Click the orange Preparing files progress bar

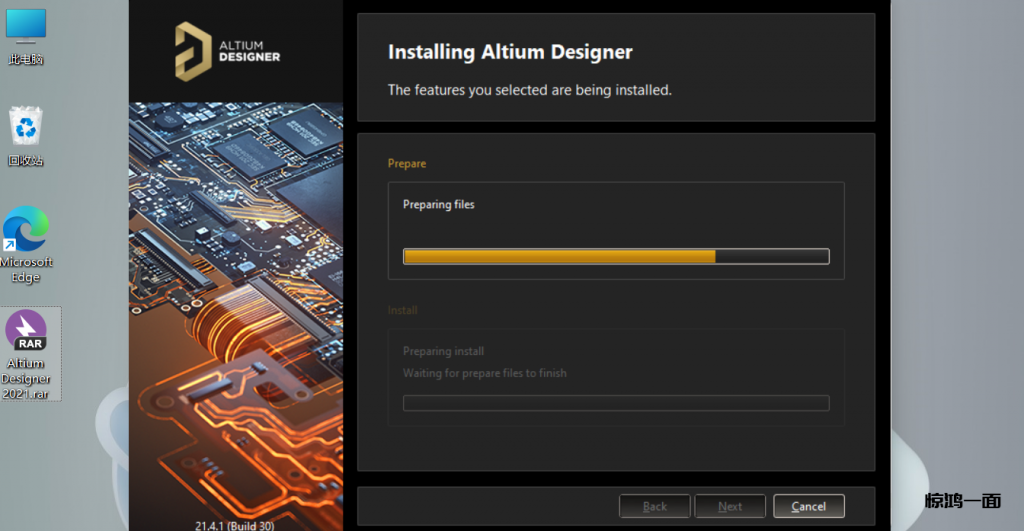pos(615,256)
